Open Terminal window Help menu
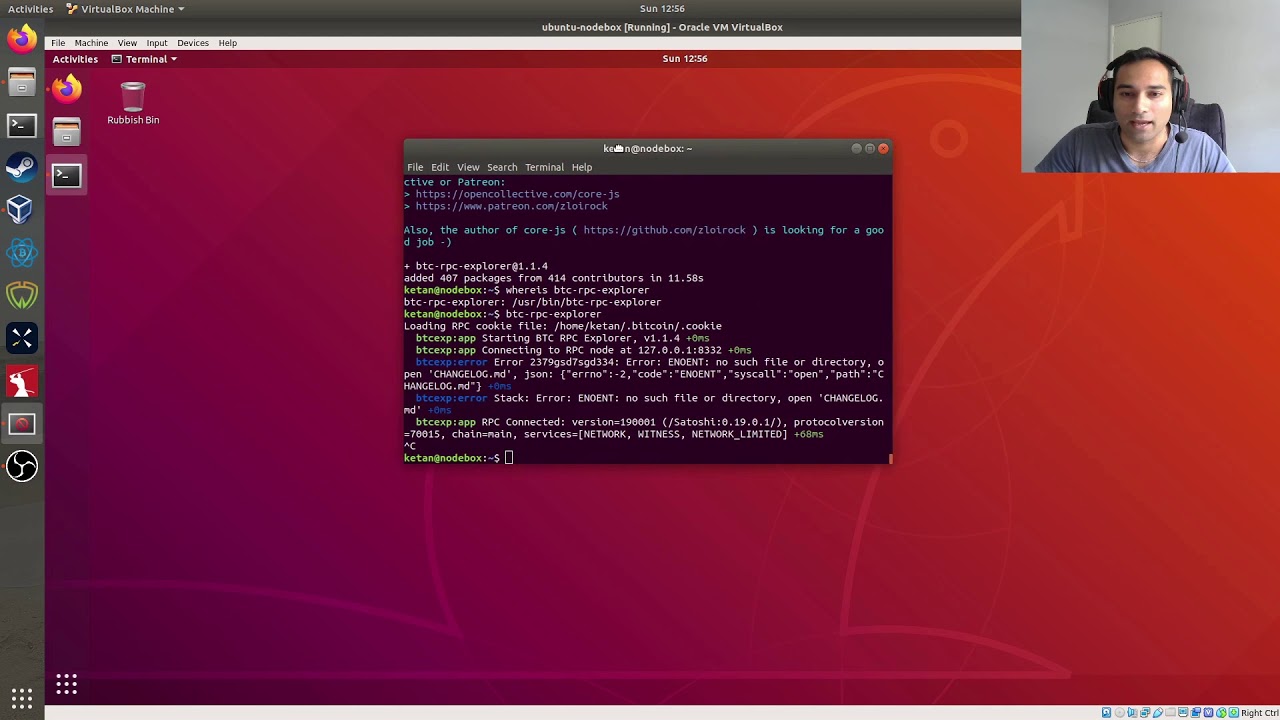The height and width of the screenshot is (720, 1280). click(582, 167)
